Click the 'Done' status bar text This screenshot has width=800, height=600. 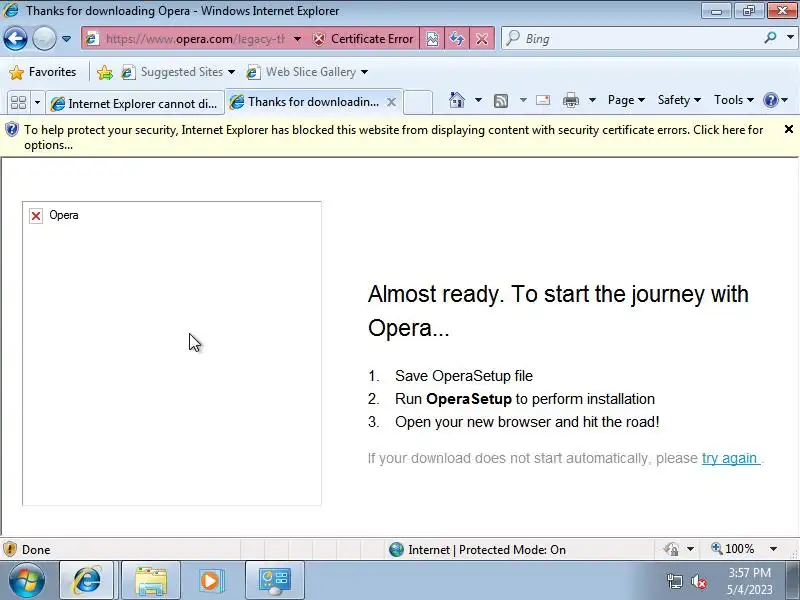pos(36,549)
